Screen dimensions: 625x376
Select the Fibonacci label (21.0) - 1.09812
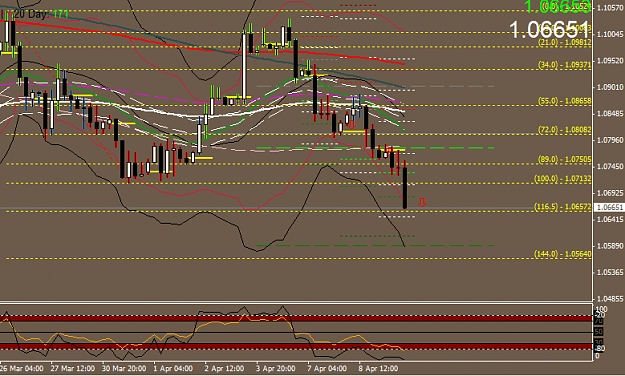[x=564, y=42]
